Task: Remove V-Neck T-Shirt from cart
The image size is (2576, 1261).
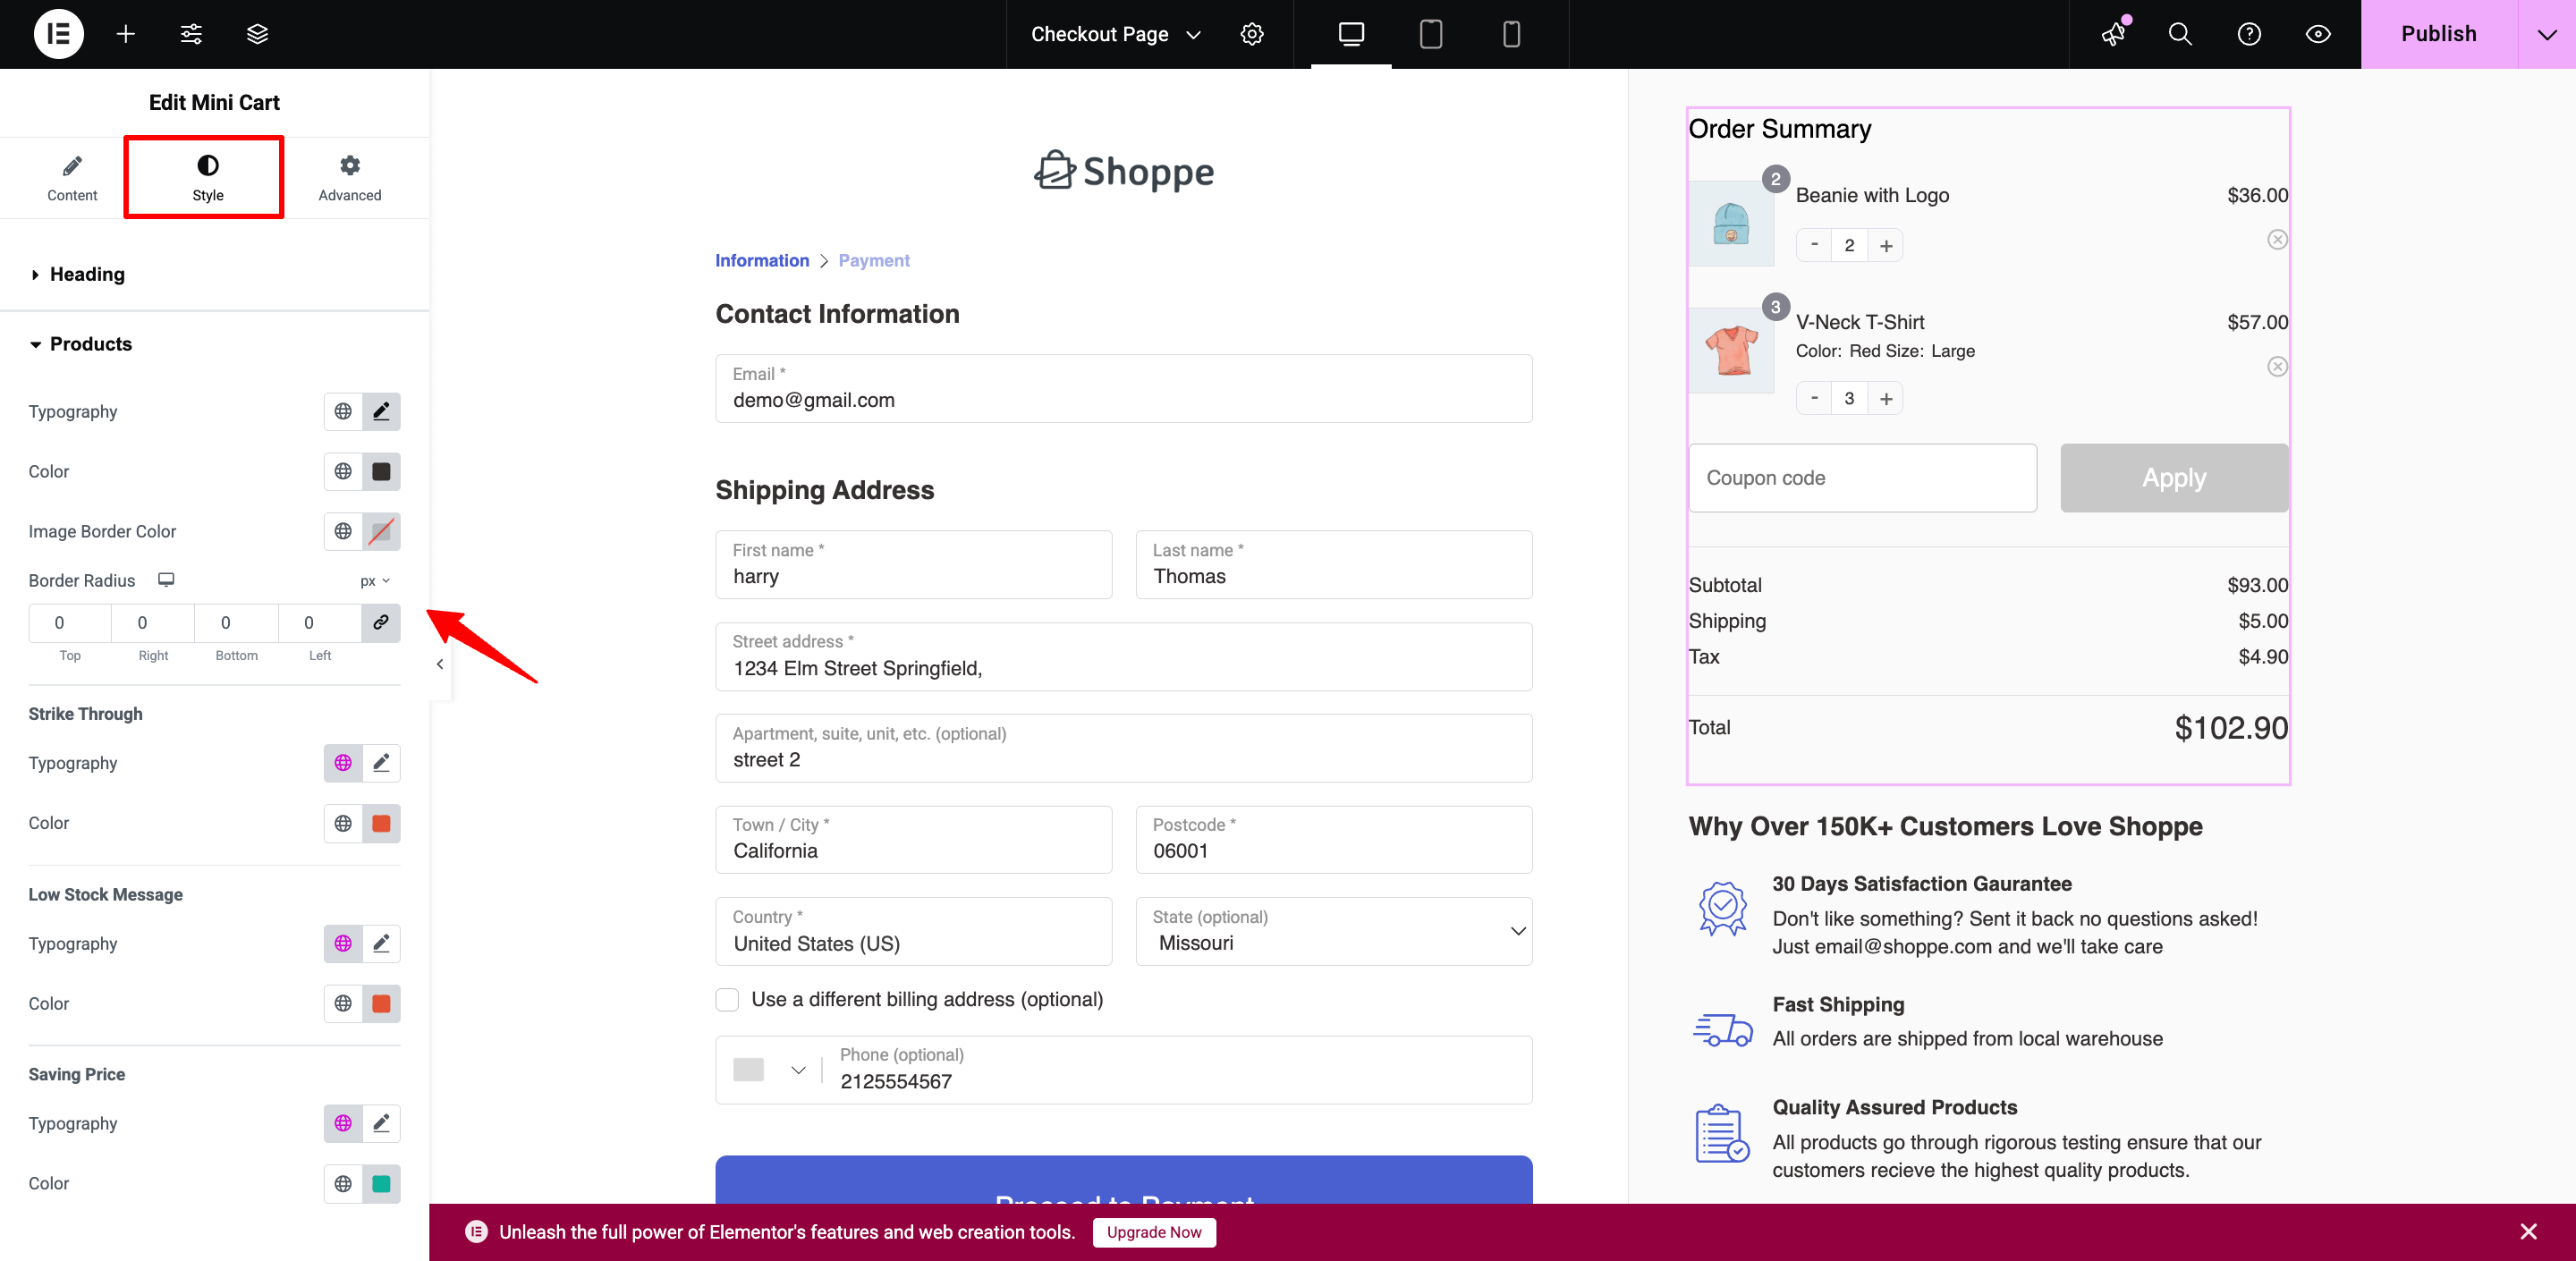Action: tap(2277, 366)
